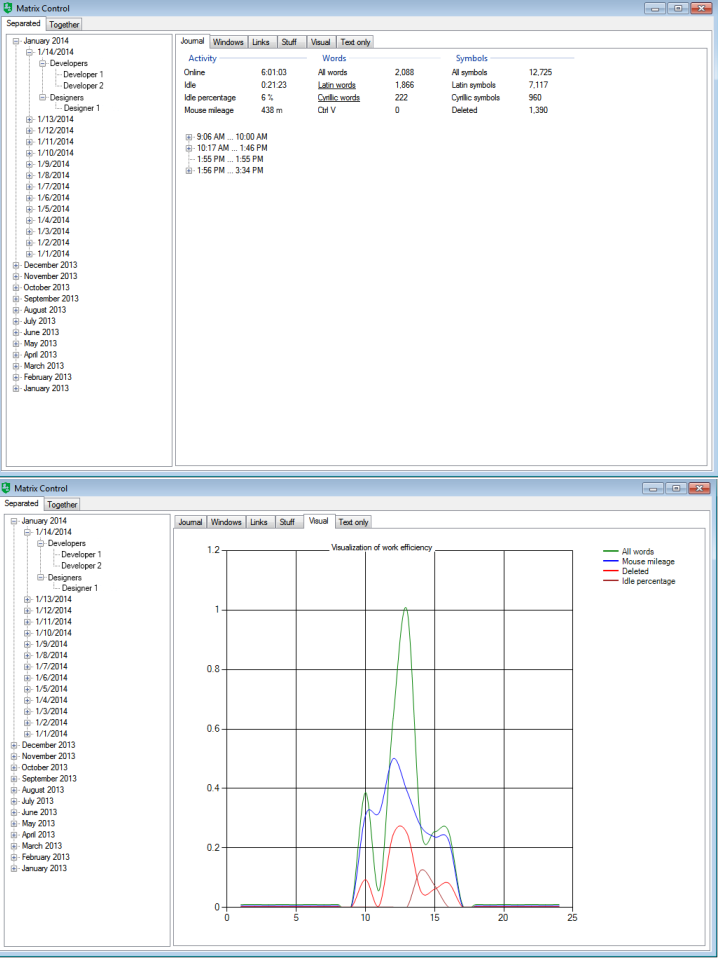Click the Symbols section heading
Image resolution: width=724 pixels, height=958 pixels.
click(472, 59)
